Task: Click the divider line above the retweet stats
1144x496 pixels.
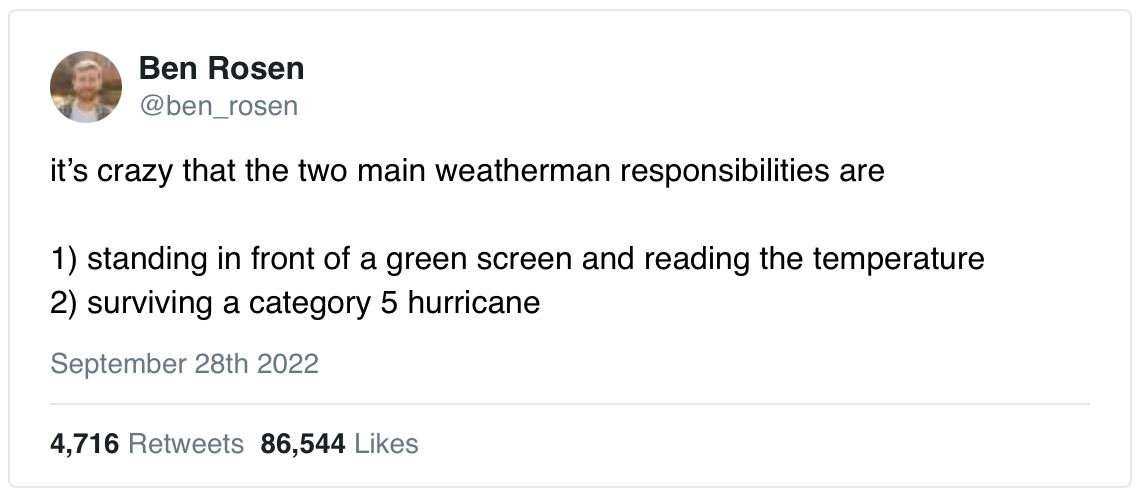Action: click(570, 404)
